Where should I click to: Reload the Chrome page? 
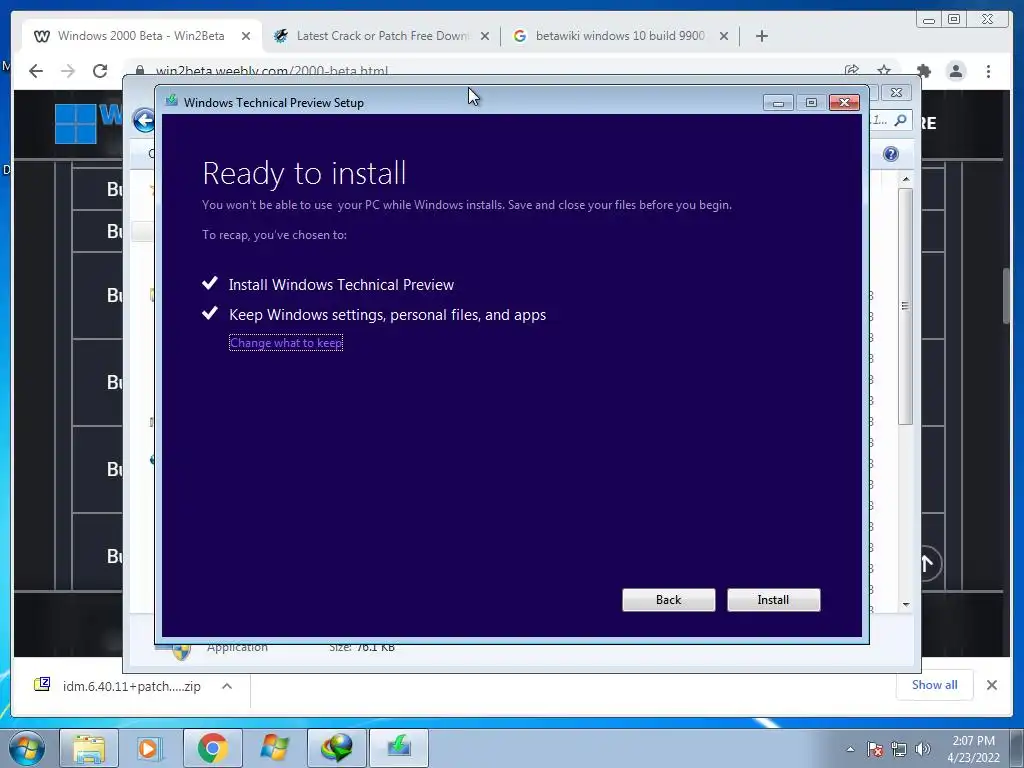tap(100, 71)
